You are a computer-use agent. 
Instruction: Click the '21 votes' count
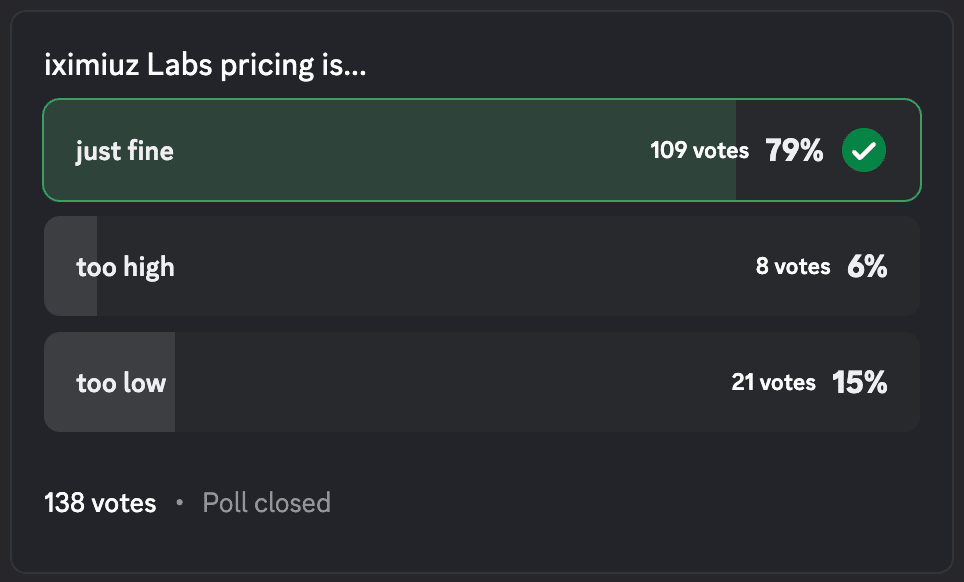click(x=773, y=382)
